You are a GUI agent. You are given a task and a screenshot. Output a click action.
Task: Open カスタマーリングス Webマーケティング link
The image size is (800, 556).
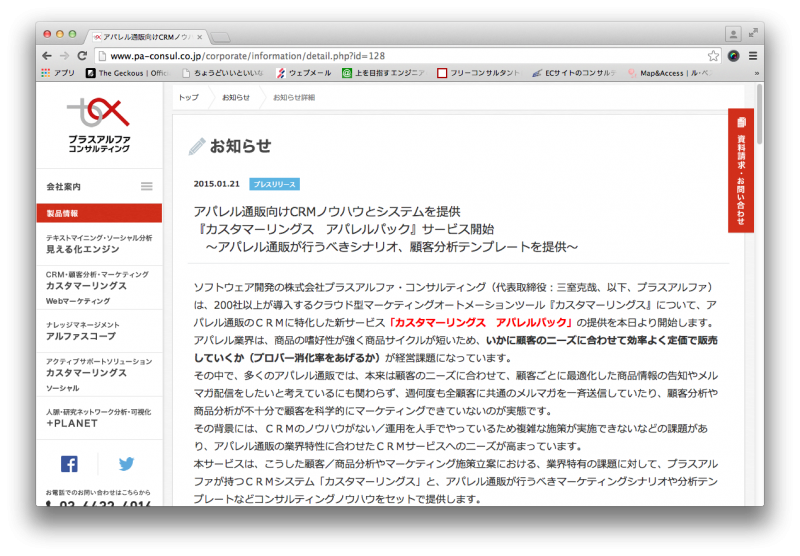[99, 288]
